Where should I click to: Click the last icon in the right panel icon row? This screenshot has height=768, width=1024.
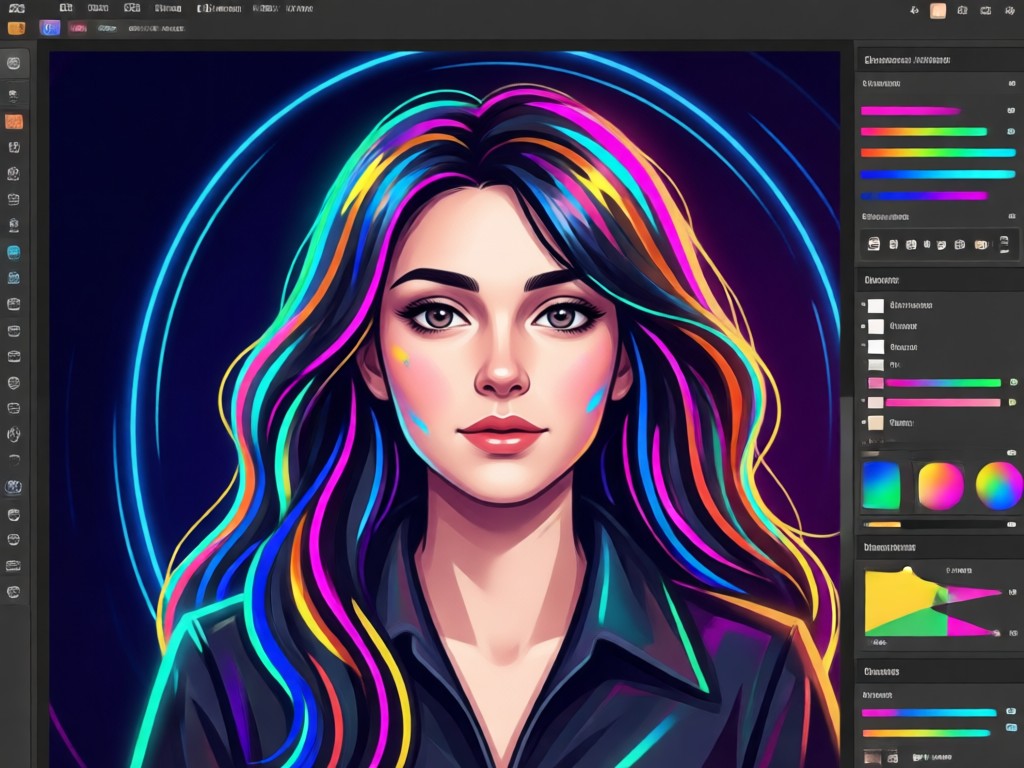click(x=1004, y=244)
